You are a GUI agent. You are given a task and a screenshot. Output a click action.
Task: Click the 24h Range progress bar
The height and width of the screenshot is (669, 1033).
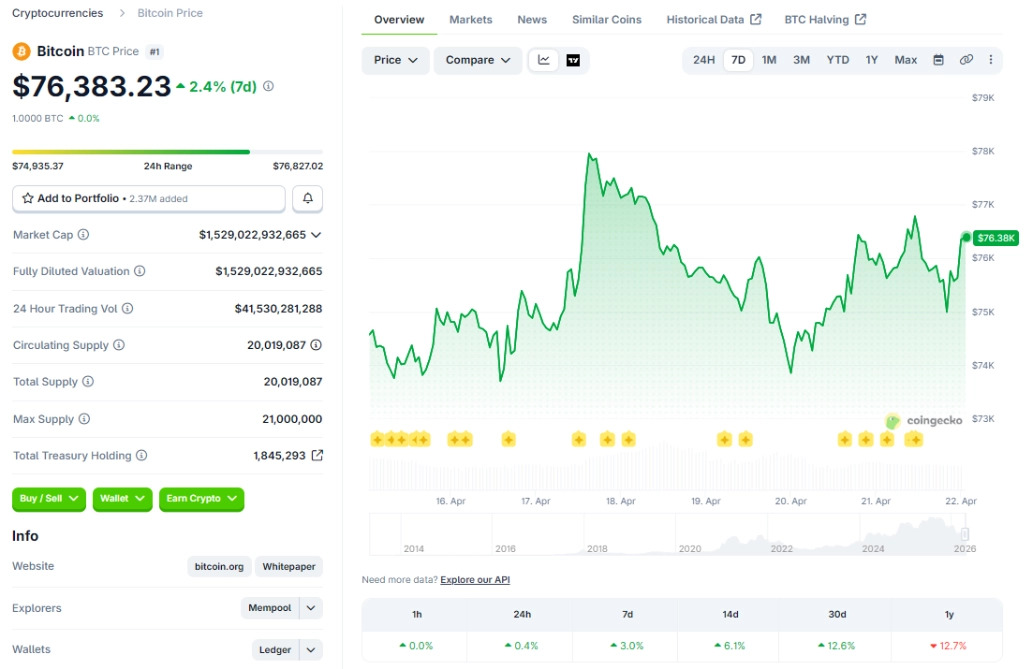click(x=167, y=152)
